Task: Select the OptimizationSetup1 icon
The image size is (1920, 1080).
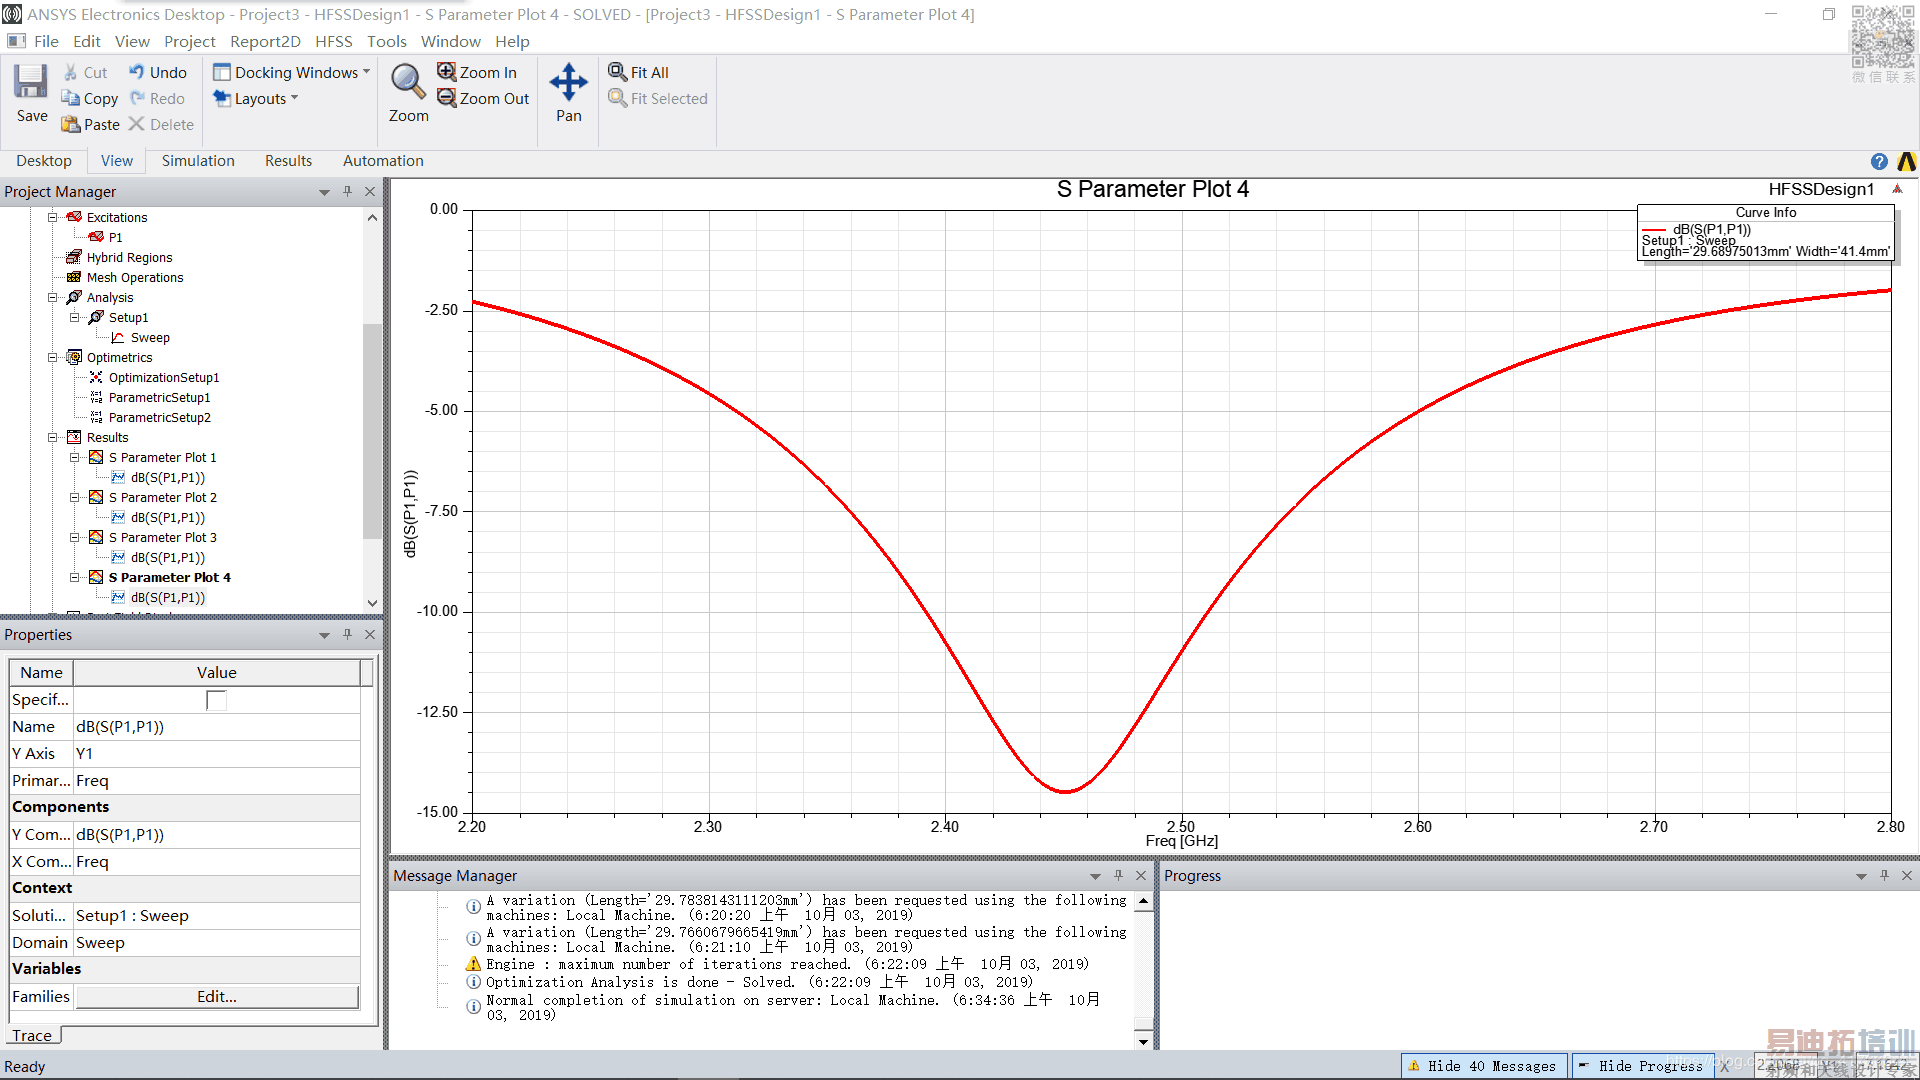Action: coord(96,377)
